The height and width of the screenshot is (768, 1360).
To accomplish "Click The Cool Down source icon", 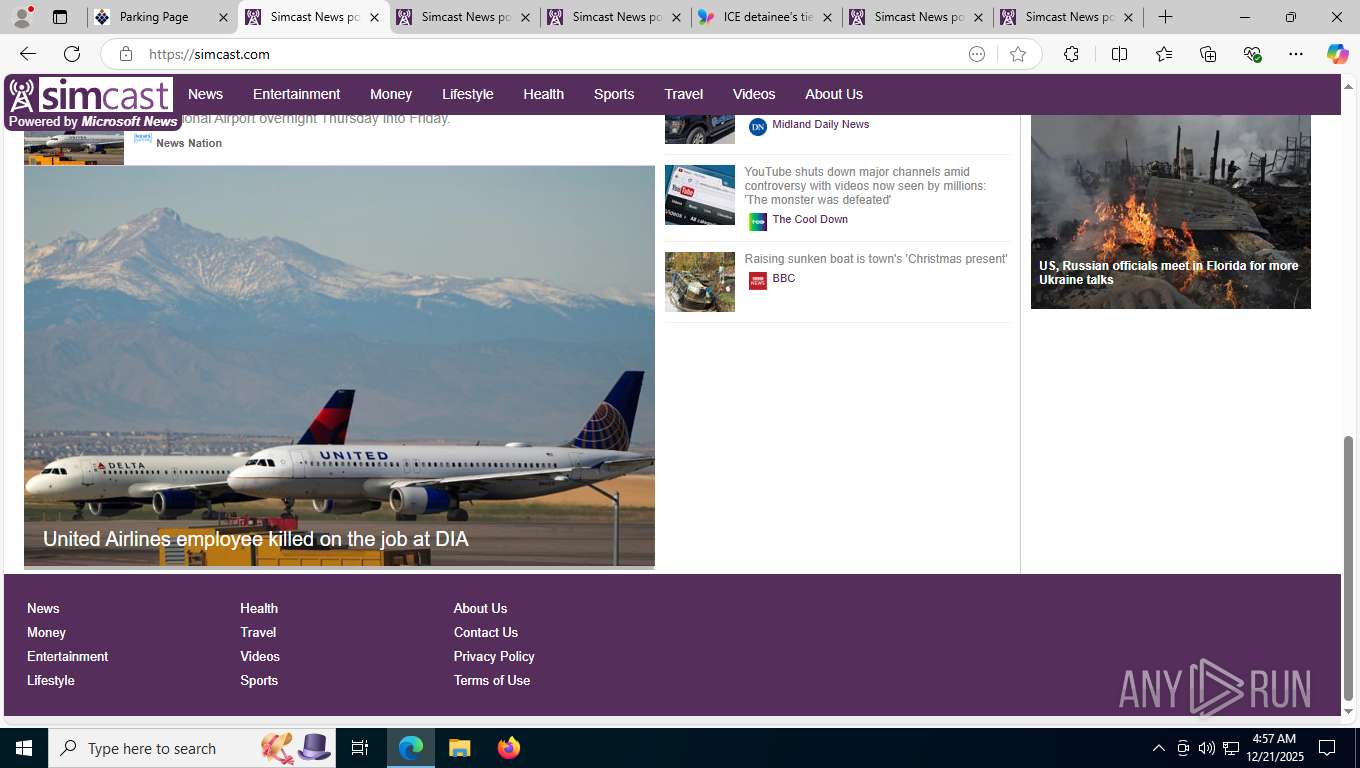I will [758, 222].
